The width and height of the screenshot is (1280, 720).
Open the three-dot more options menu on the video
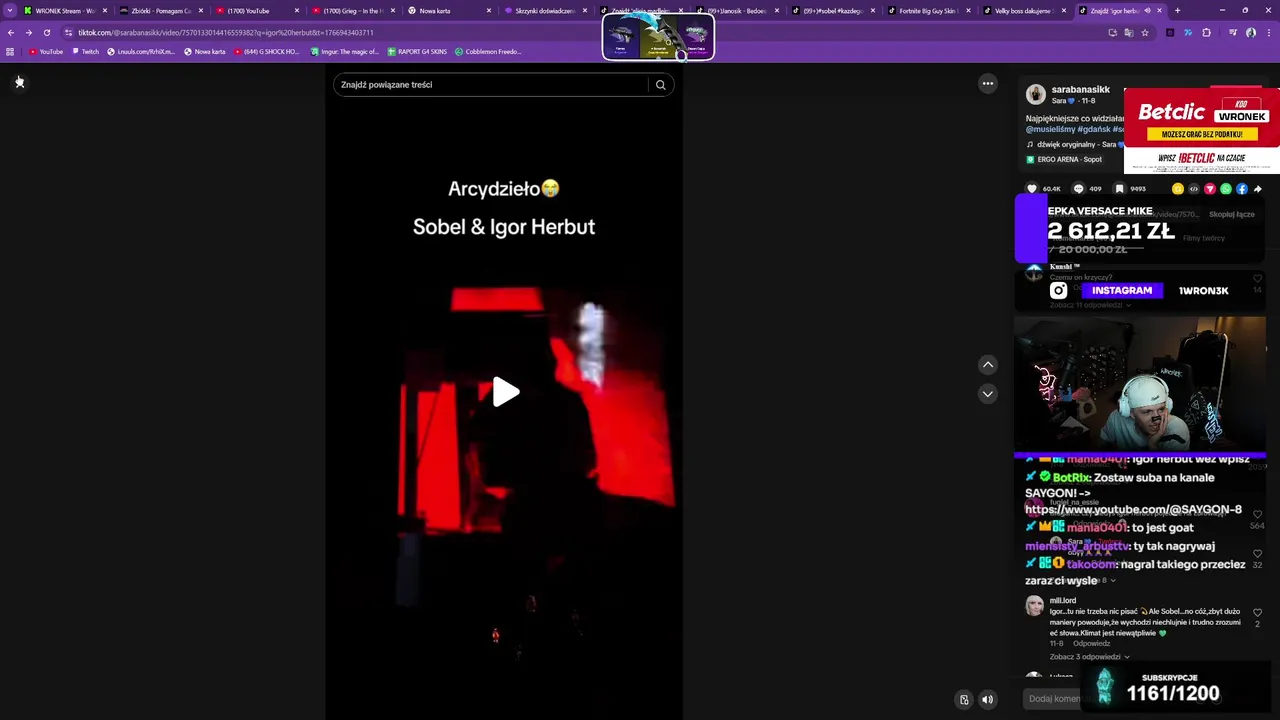pyautogui.click(x=987, y=84)
